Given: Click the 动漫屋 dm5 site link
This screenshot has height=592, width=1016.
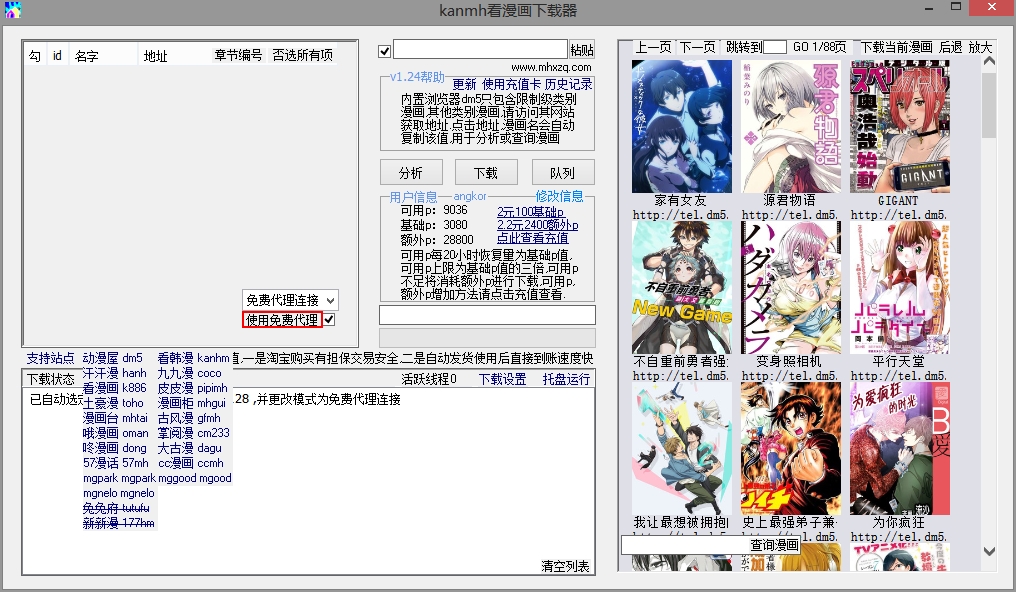Looking at the screenshot, I should (112, 358).
